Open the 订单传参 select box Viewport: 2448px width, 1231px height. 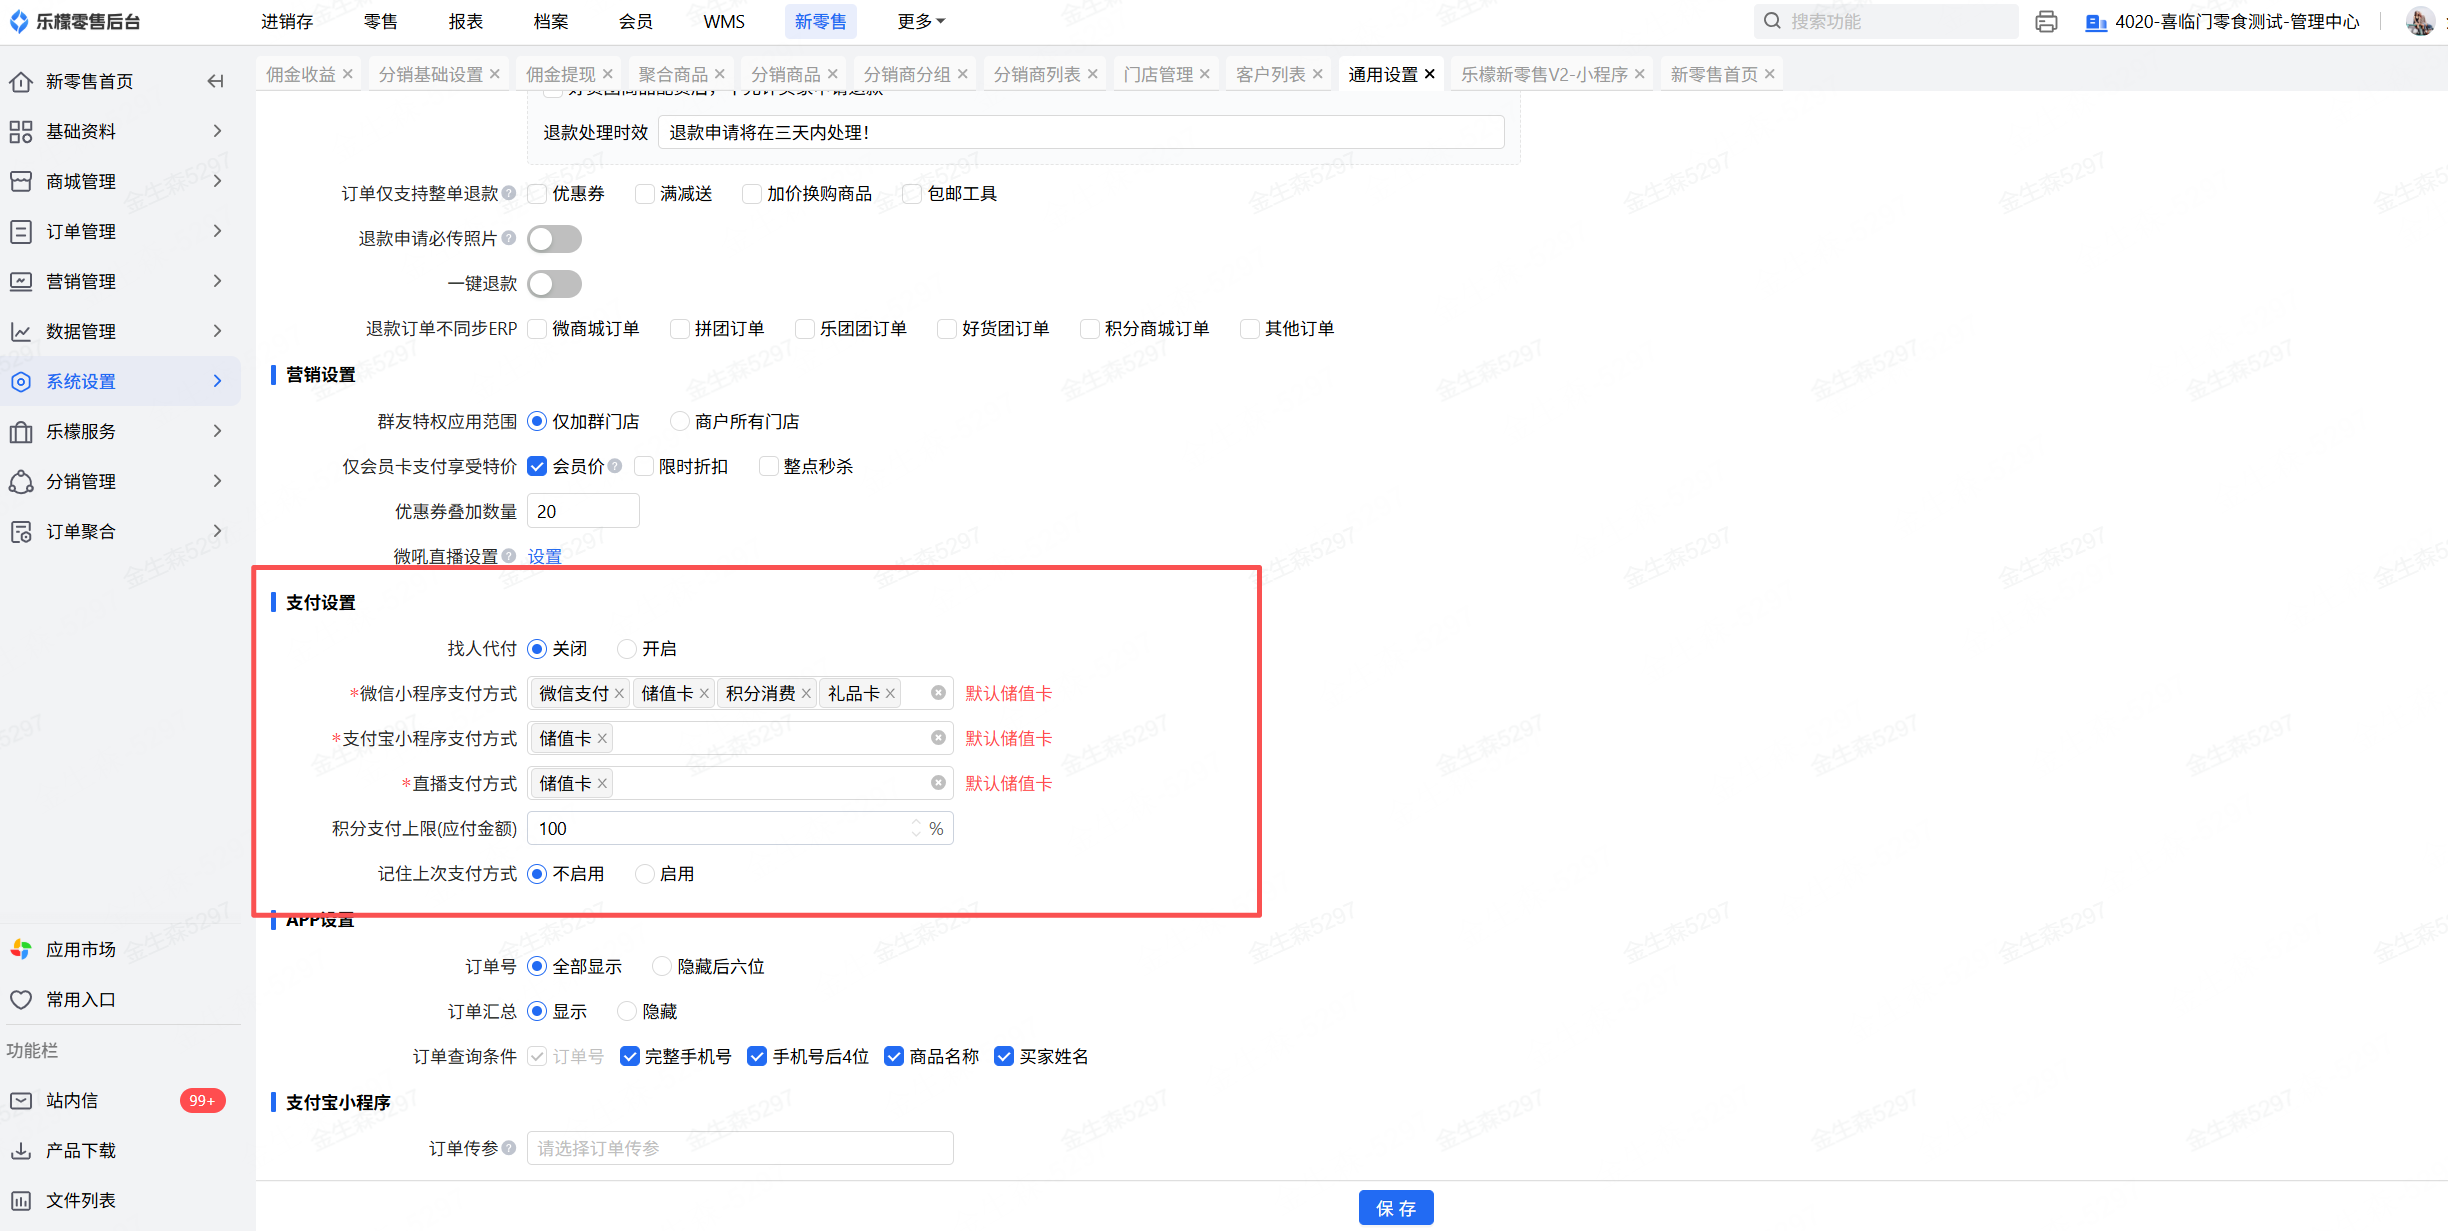(x=740, y=1148)
